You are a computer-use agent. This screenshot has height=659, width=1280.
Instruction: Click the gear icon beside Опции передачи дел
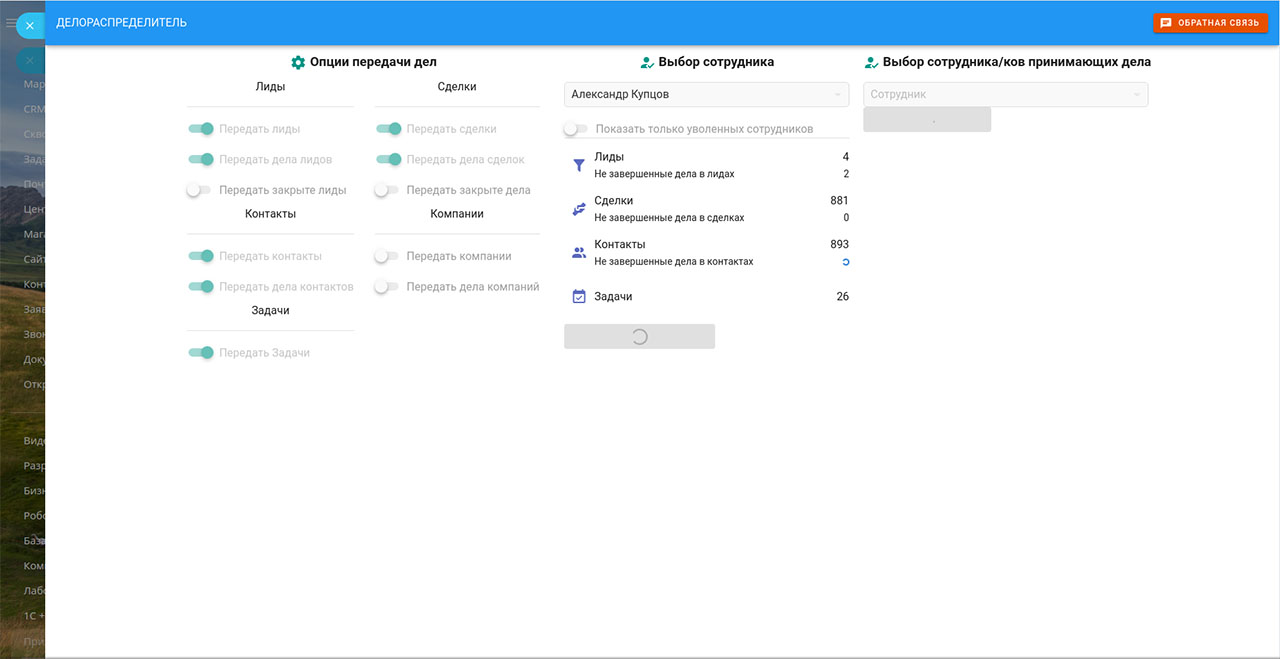[x=297, y=62]
